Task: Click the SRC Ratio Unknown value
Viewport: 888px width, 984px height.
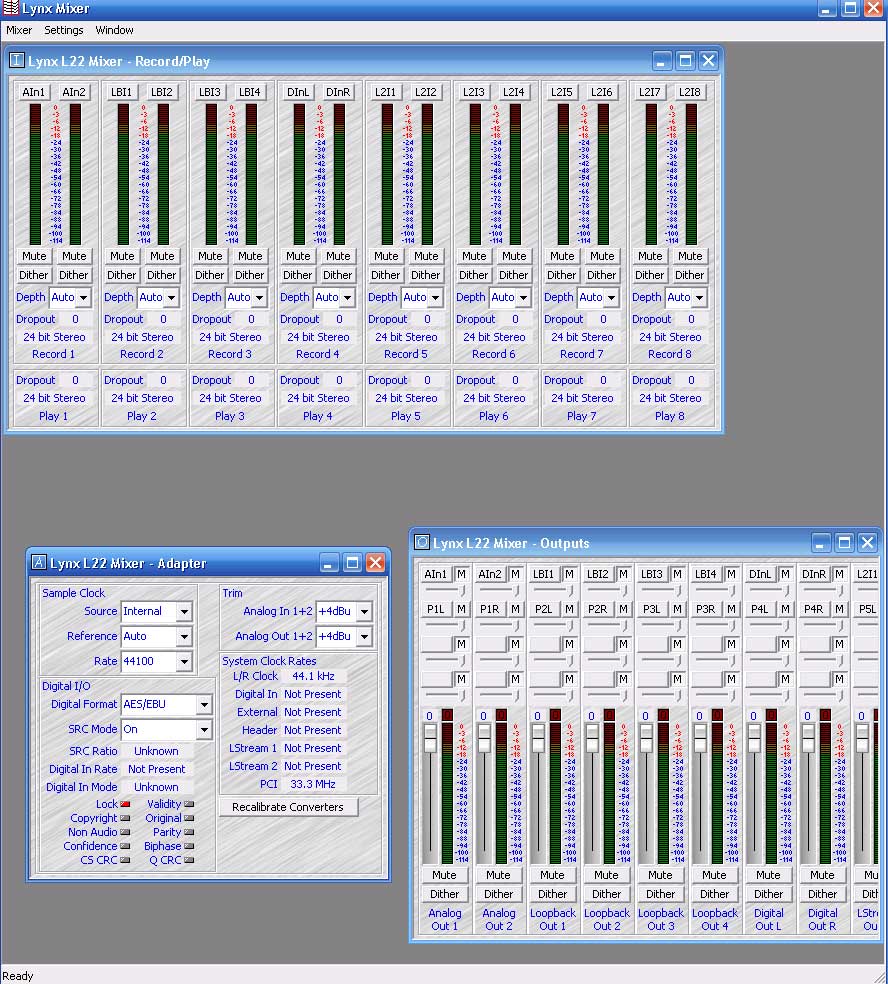Action: pos(156,751)
